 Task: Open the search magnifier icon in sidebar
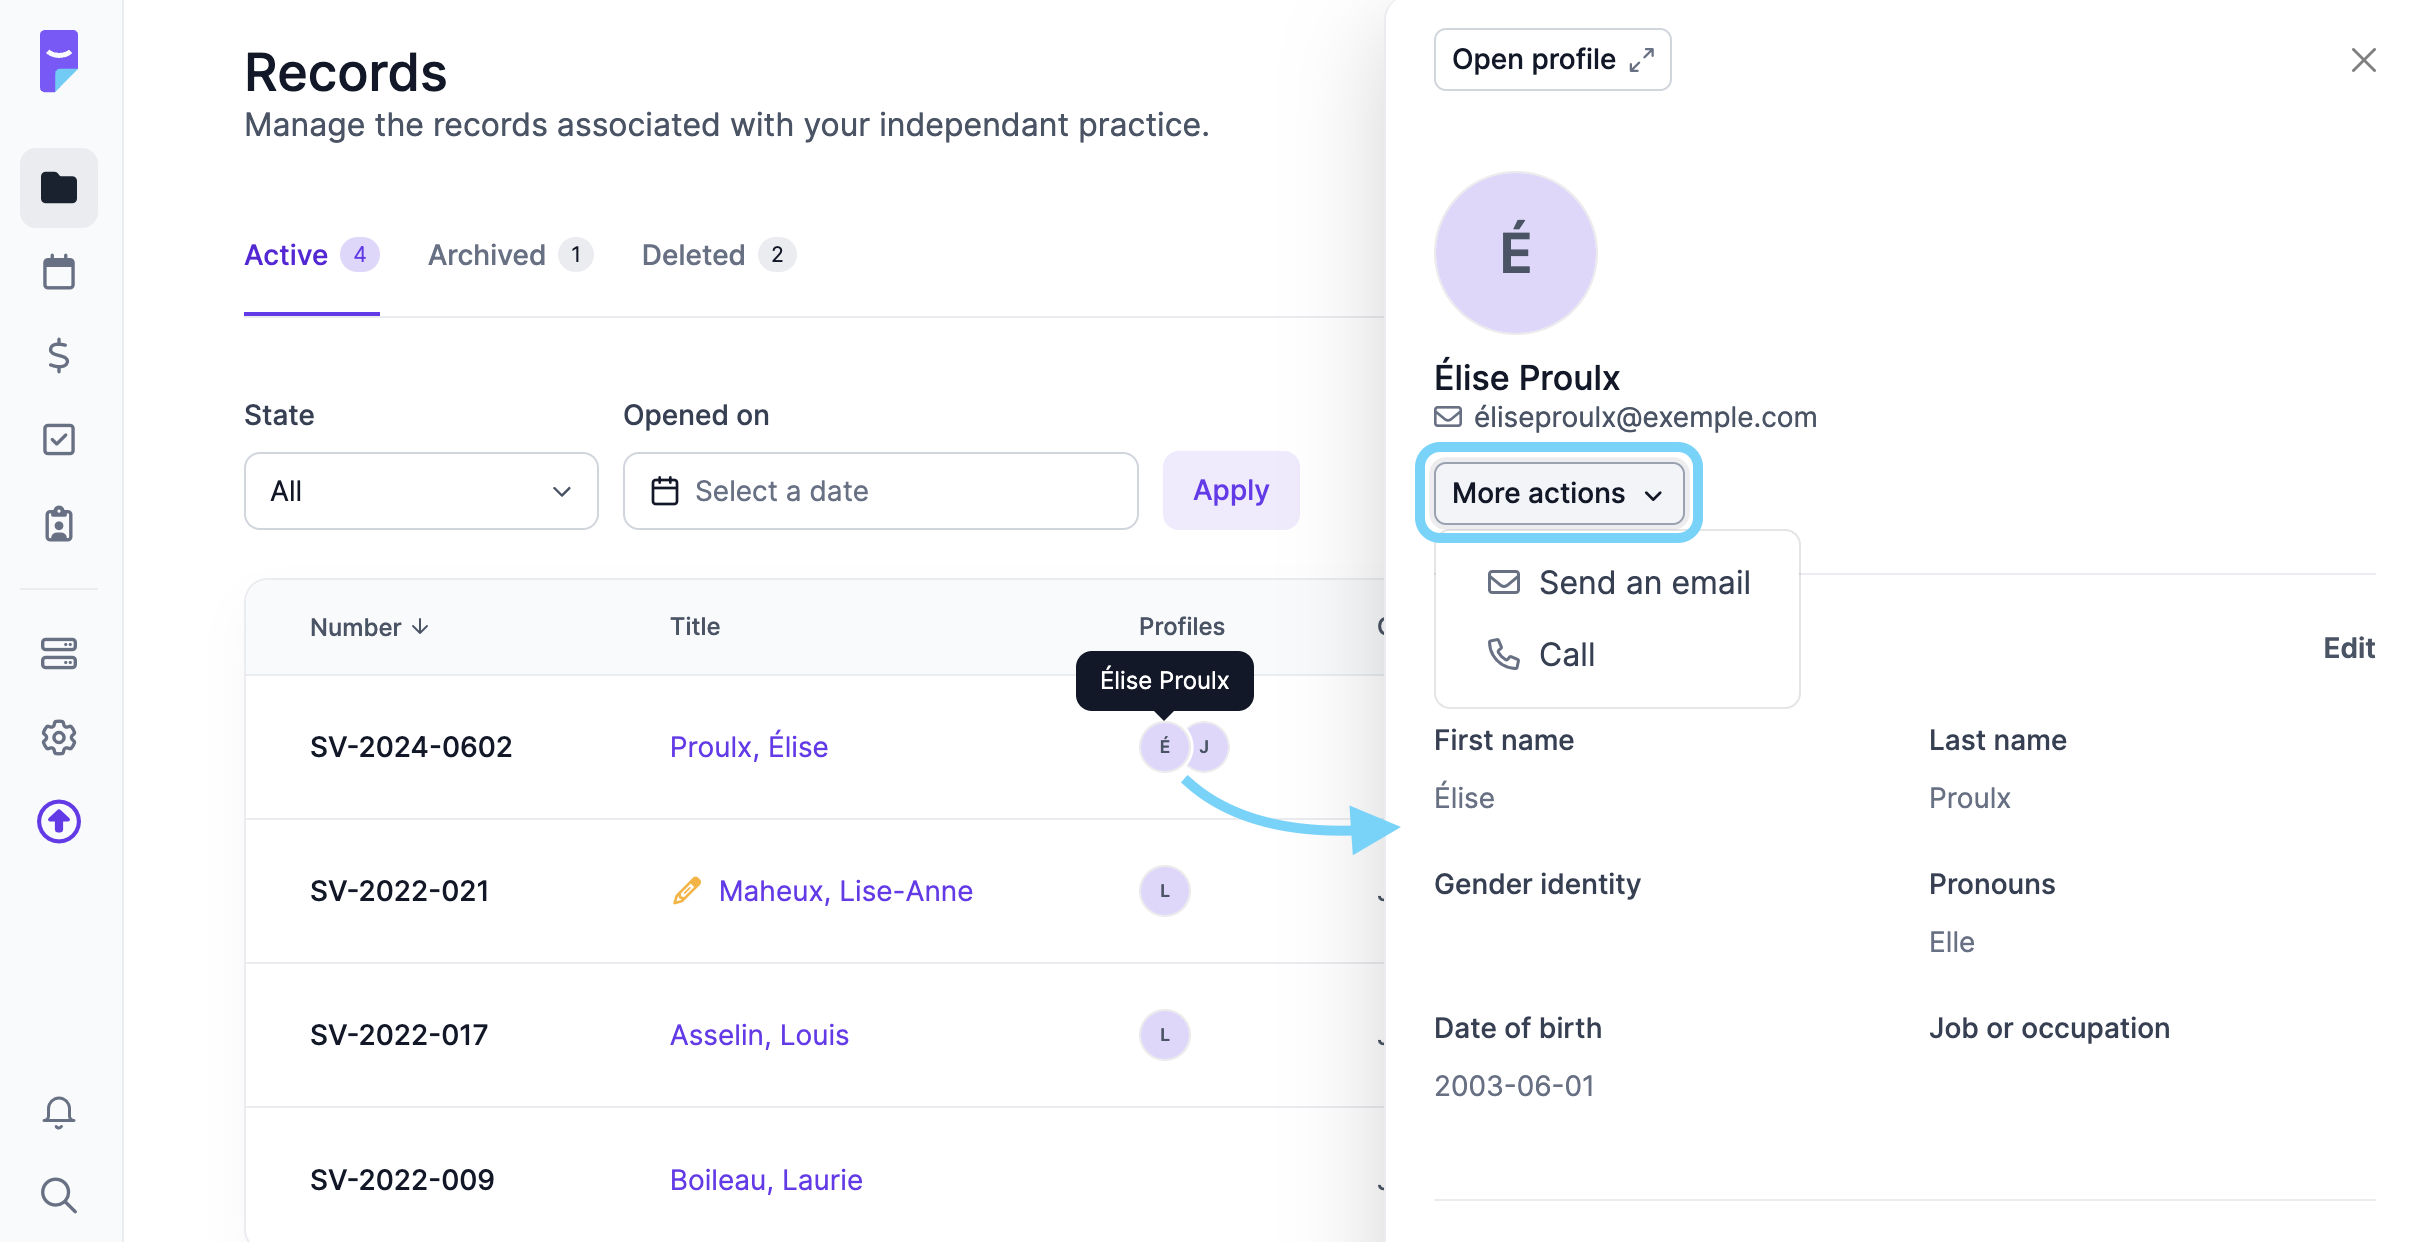point(59,1196)
